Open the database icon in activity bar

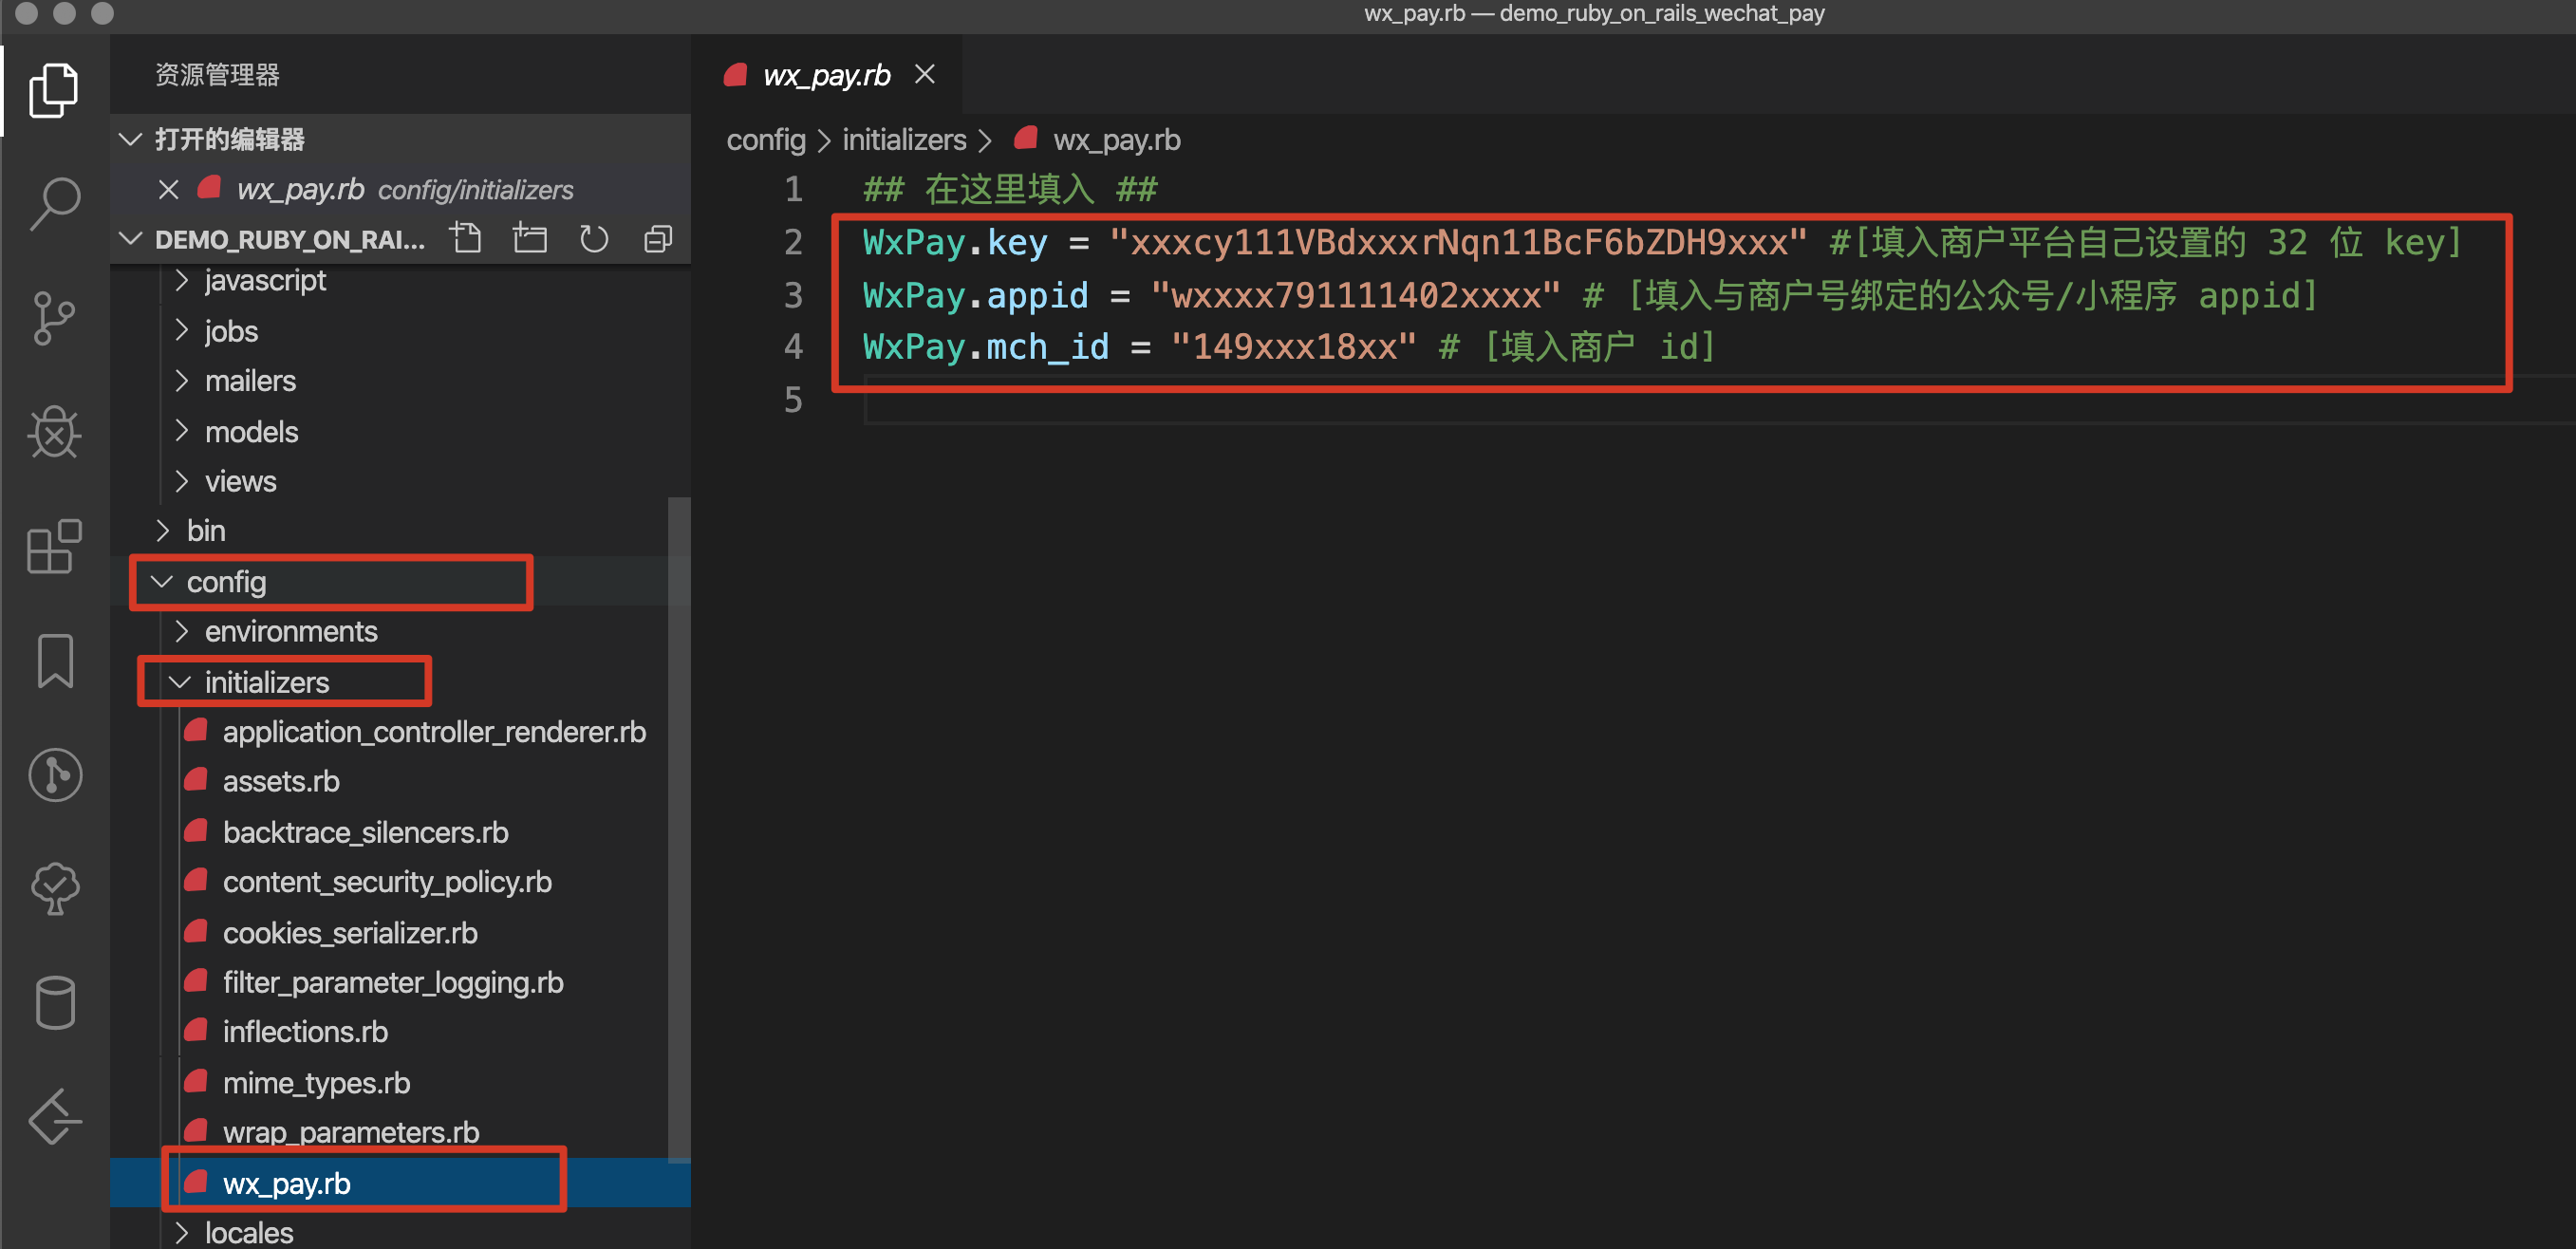(55, 1002)
